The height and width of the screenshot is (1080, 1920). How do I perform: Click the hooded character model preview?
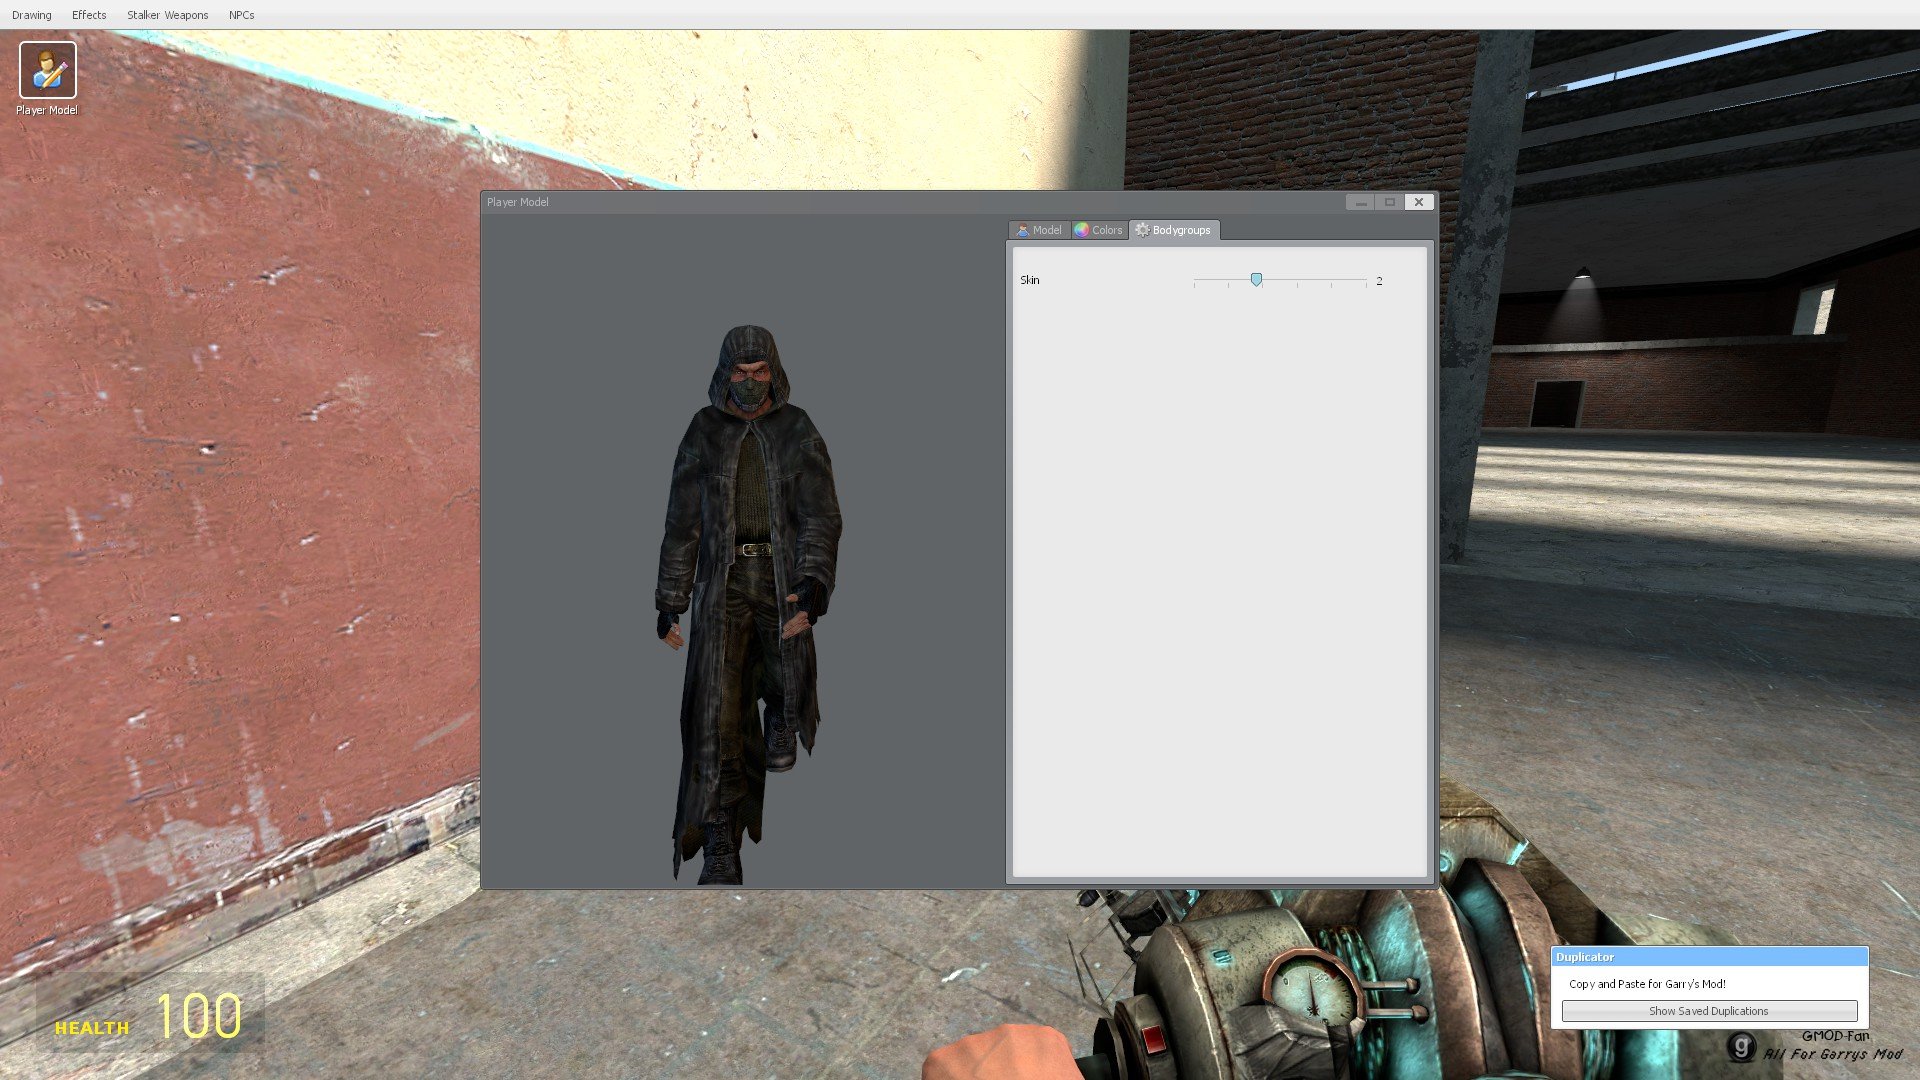[748, 604]
